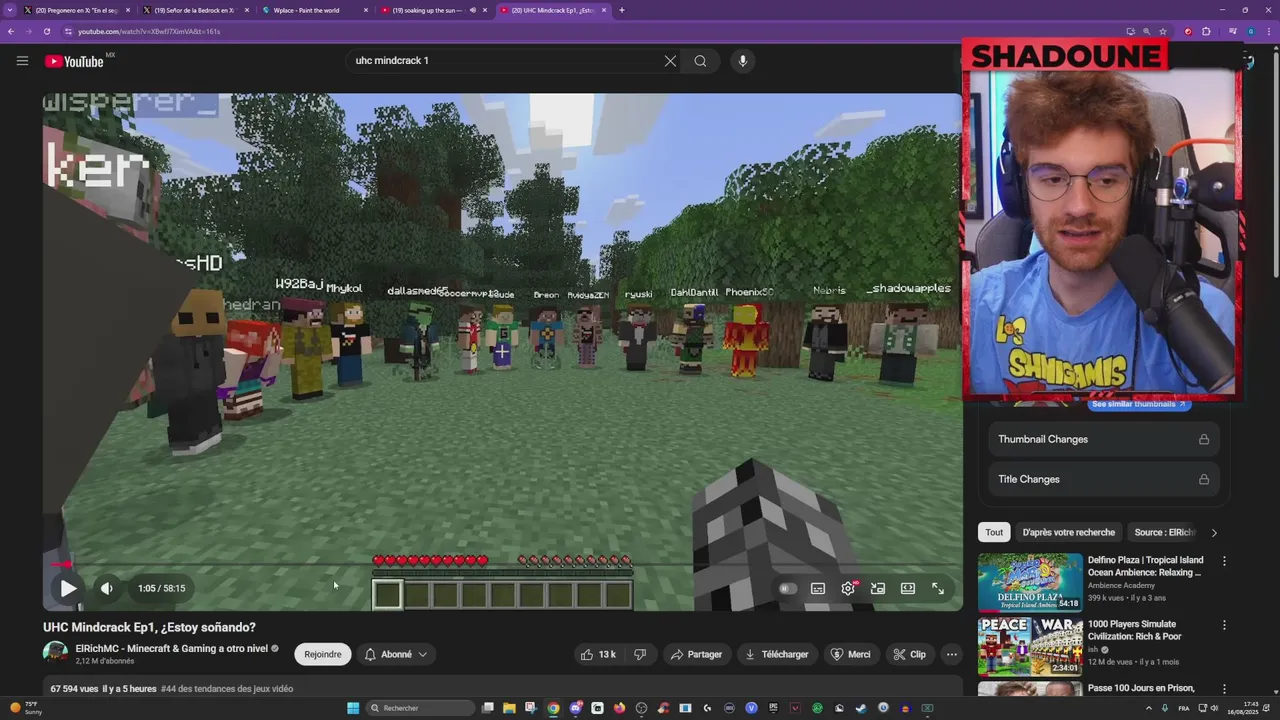Turn on subtitles in the player
1280x720 pixels.
(818, 588)
